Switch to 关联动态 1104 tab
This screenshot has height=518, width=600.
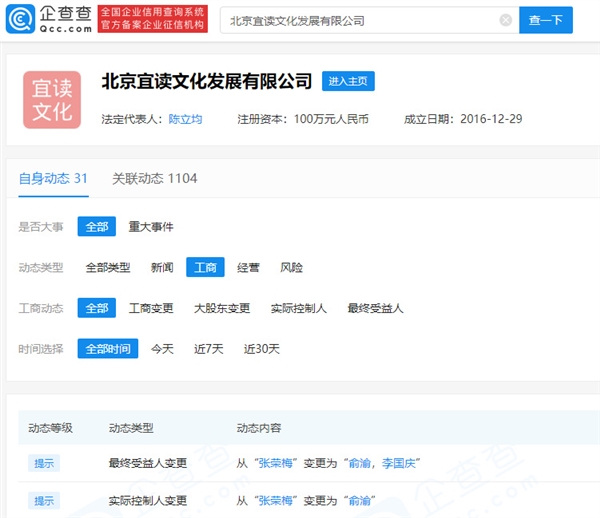[x=154, y=178]
